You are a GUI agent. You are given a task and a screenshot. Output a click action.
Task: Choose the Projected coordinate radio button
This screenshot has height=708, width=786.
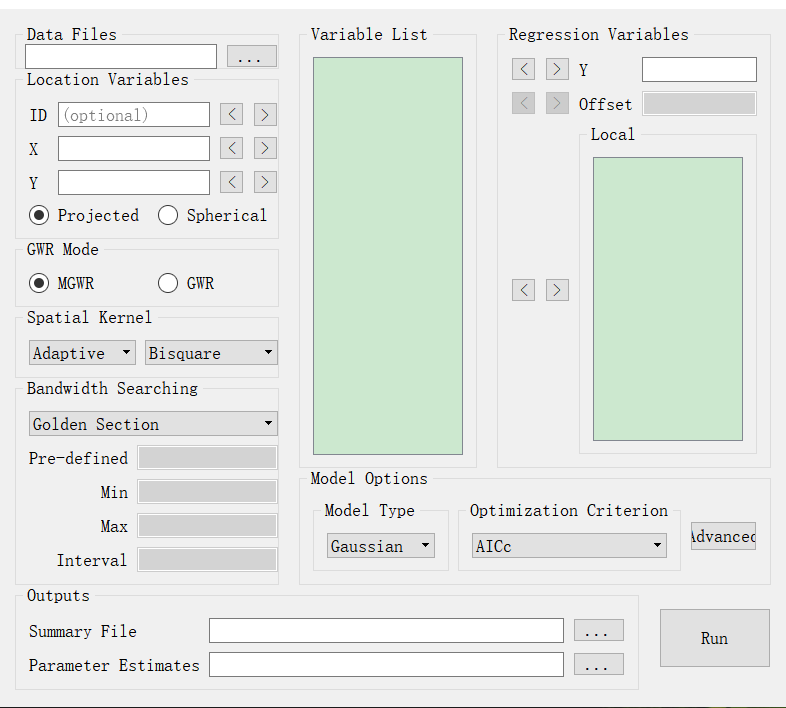pyautogui.click(x=39, y=215)
